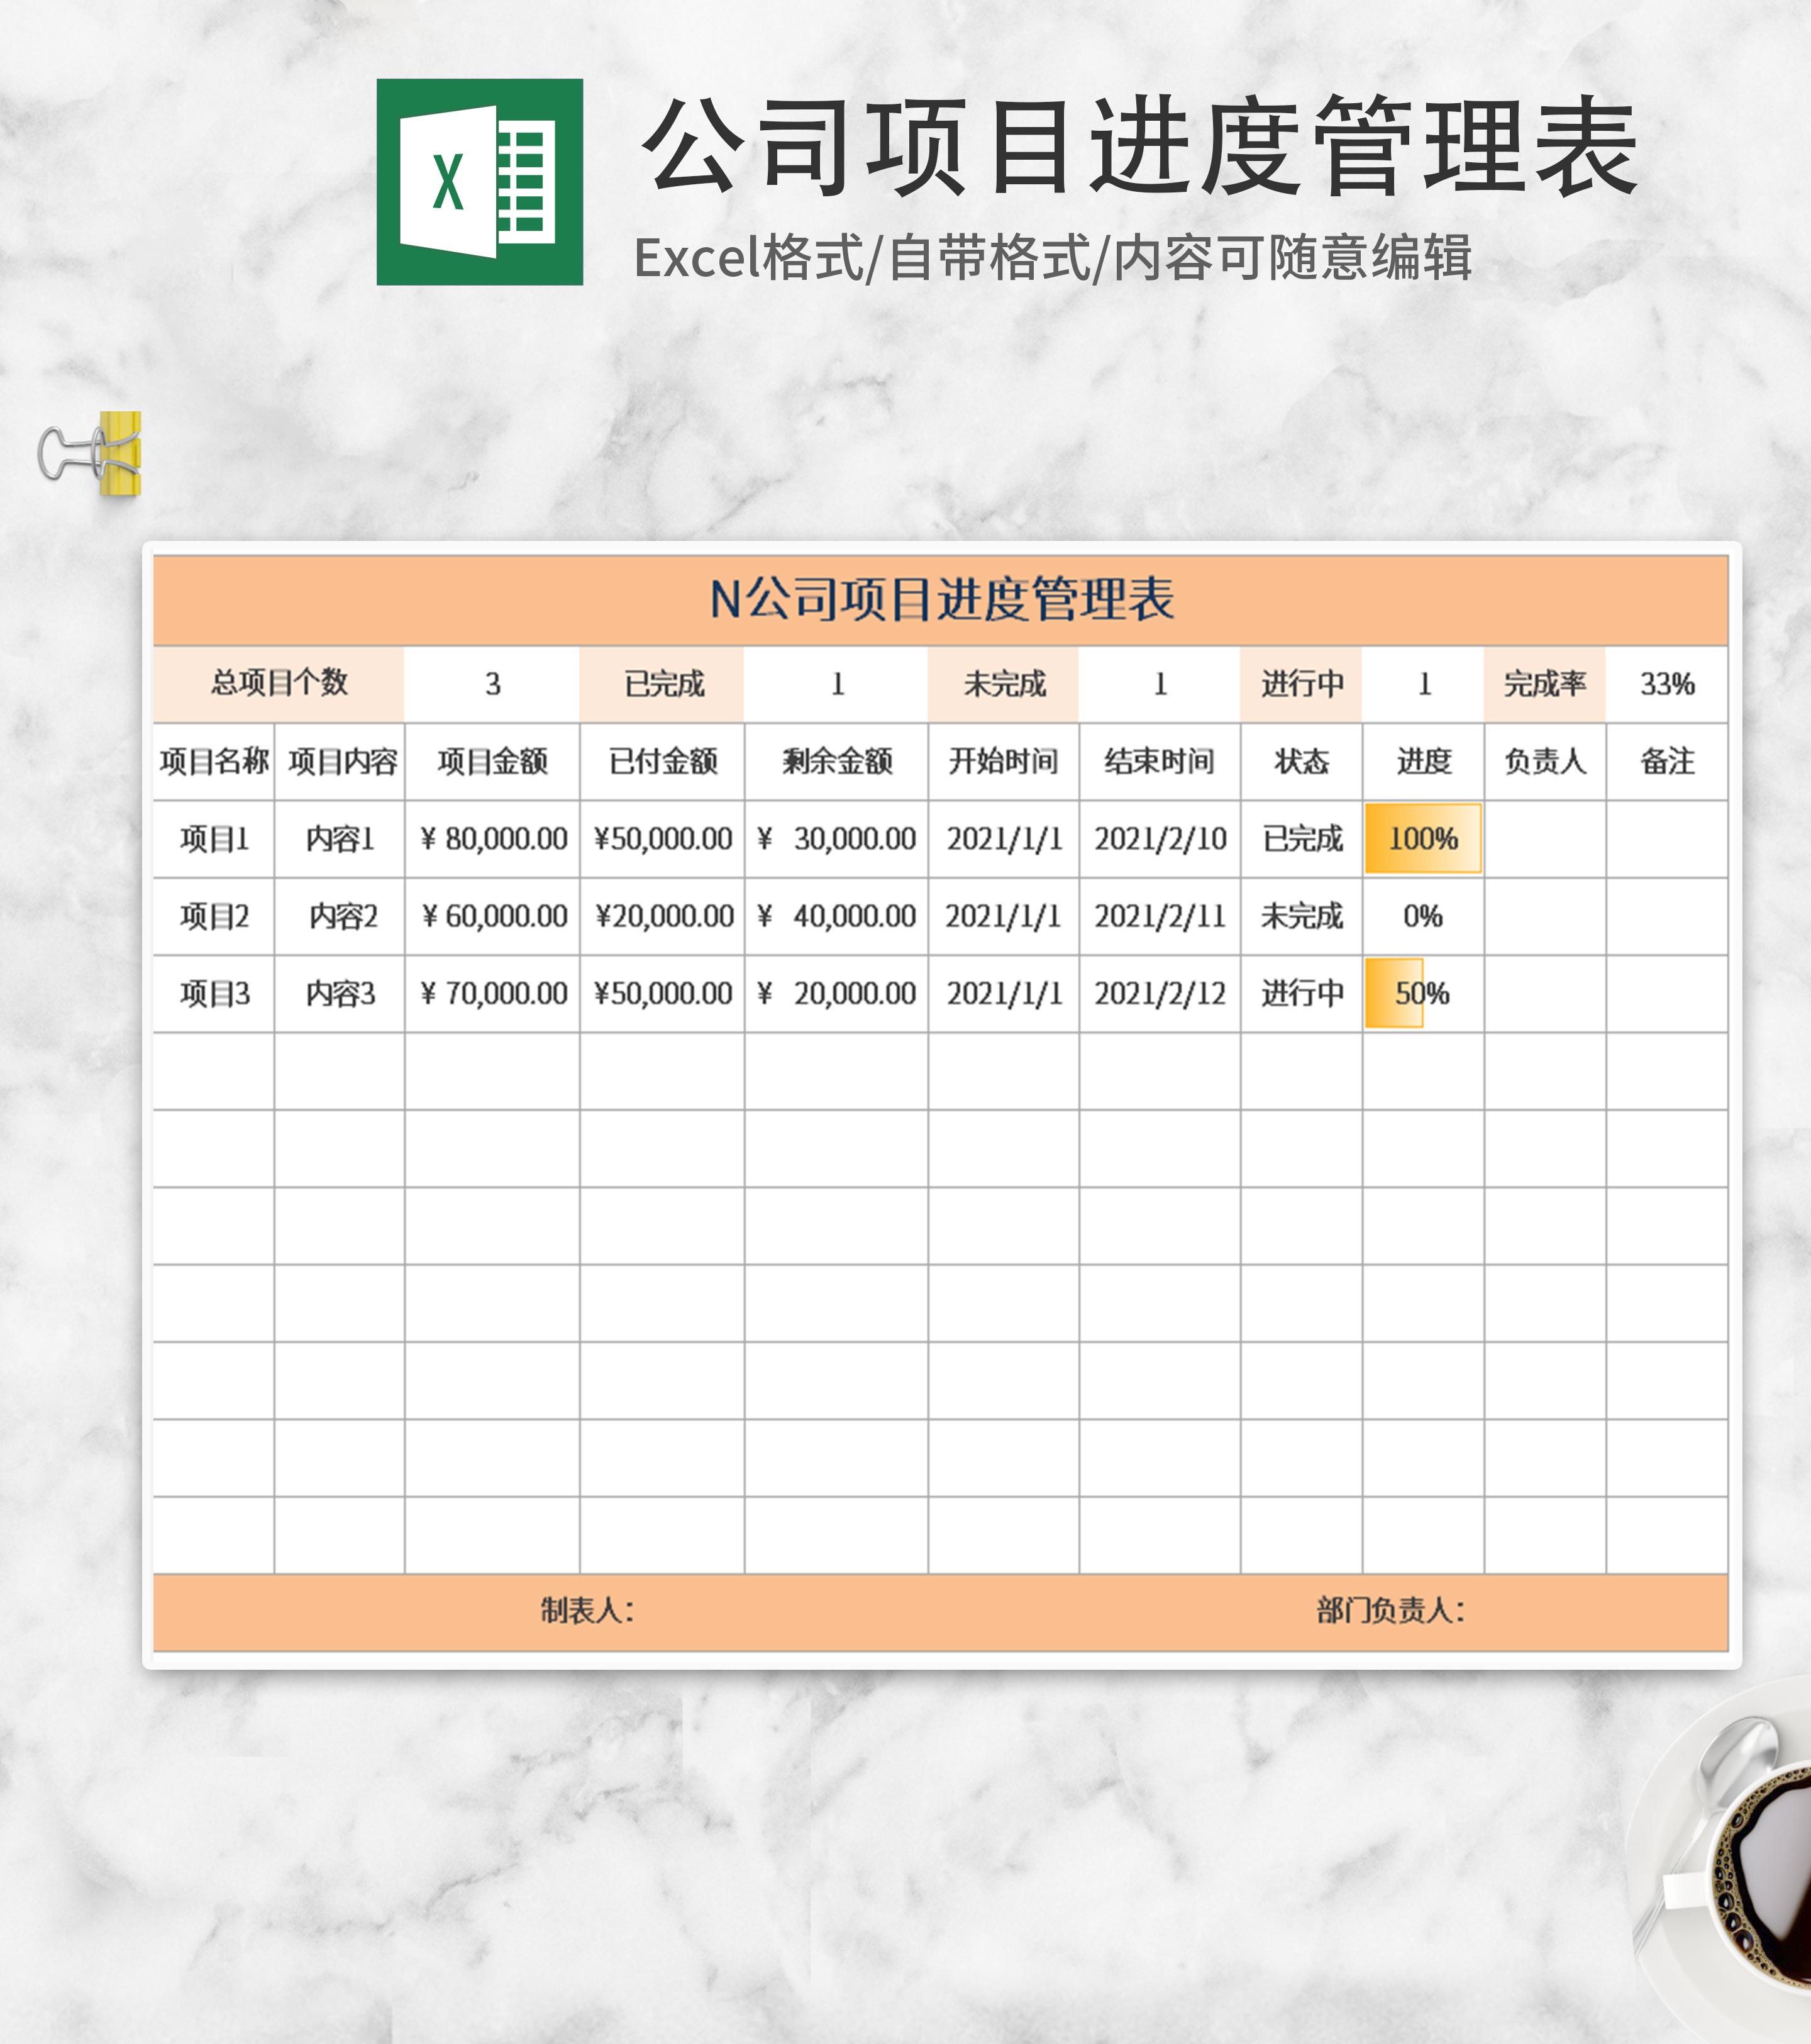1811x2044 pixels.
Task: Select the 100% progress bar cell
Action: tap(1422, 839)
